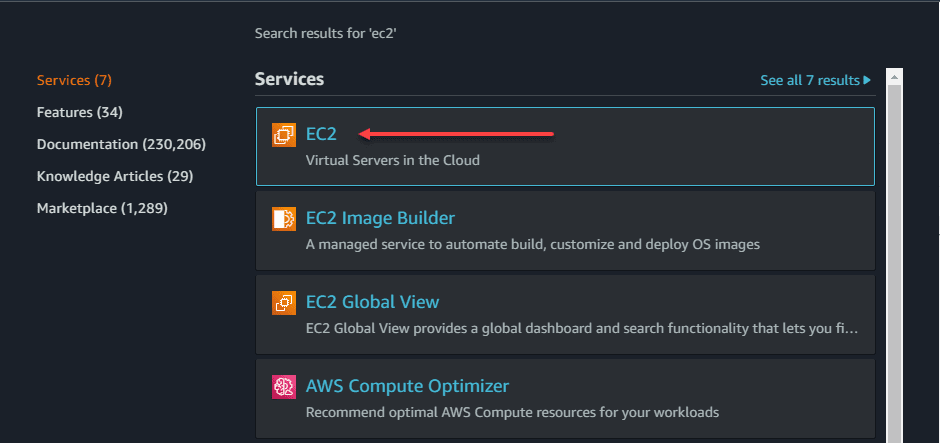This screenshot has height=443, width=940.
Task: Open the AWS Compute Optimizer link
Action: pyautogui.click(x=407, y=386)
